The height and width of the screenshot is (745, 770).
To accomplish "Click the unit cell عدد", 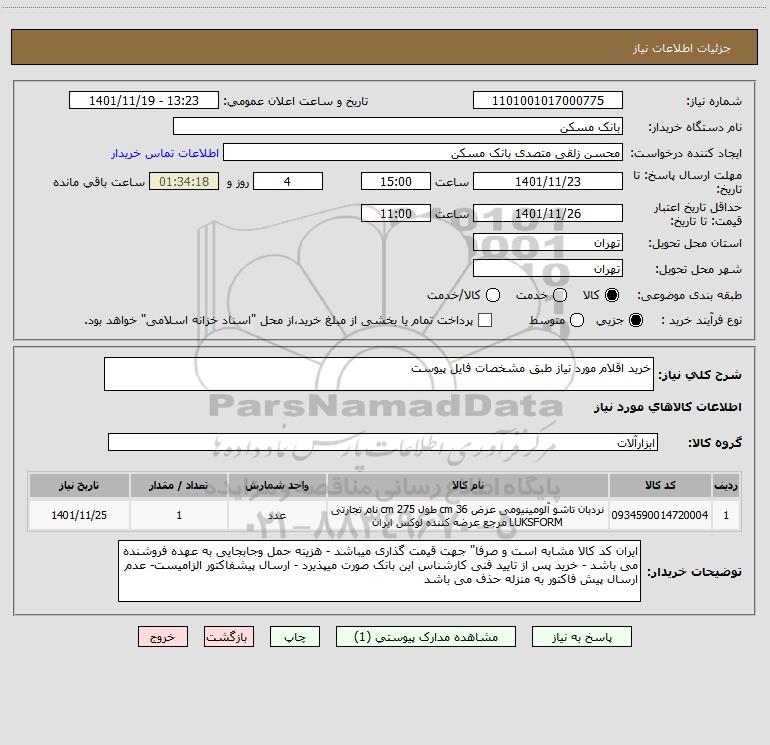I will [x=277, y=515].
